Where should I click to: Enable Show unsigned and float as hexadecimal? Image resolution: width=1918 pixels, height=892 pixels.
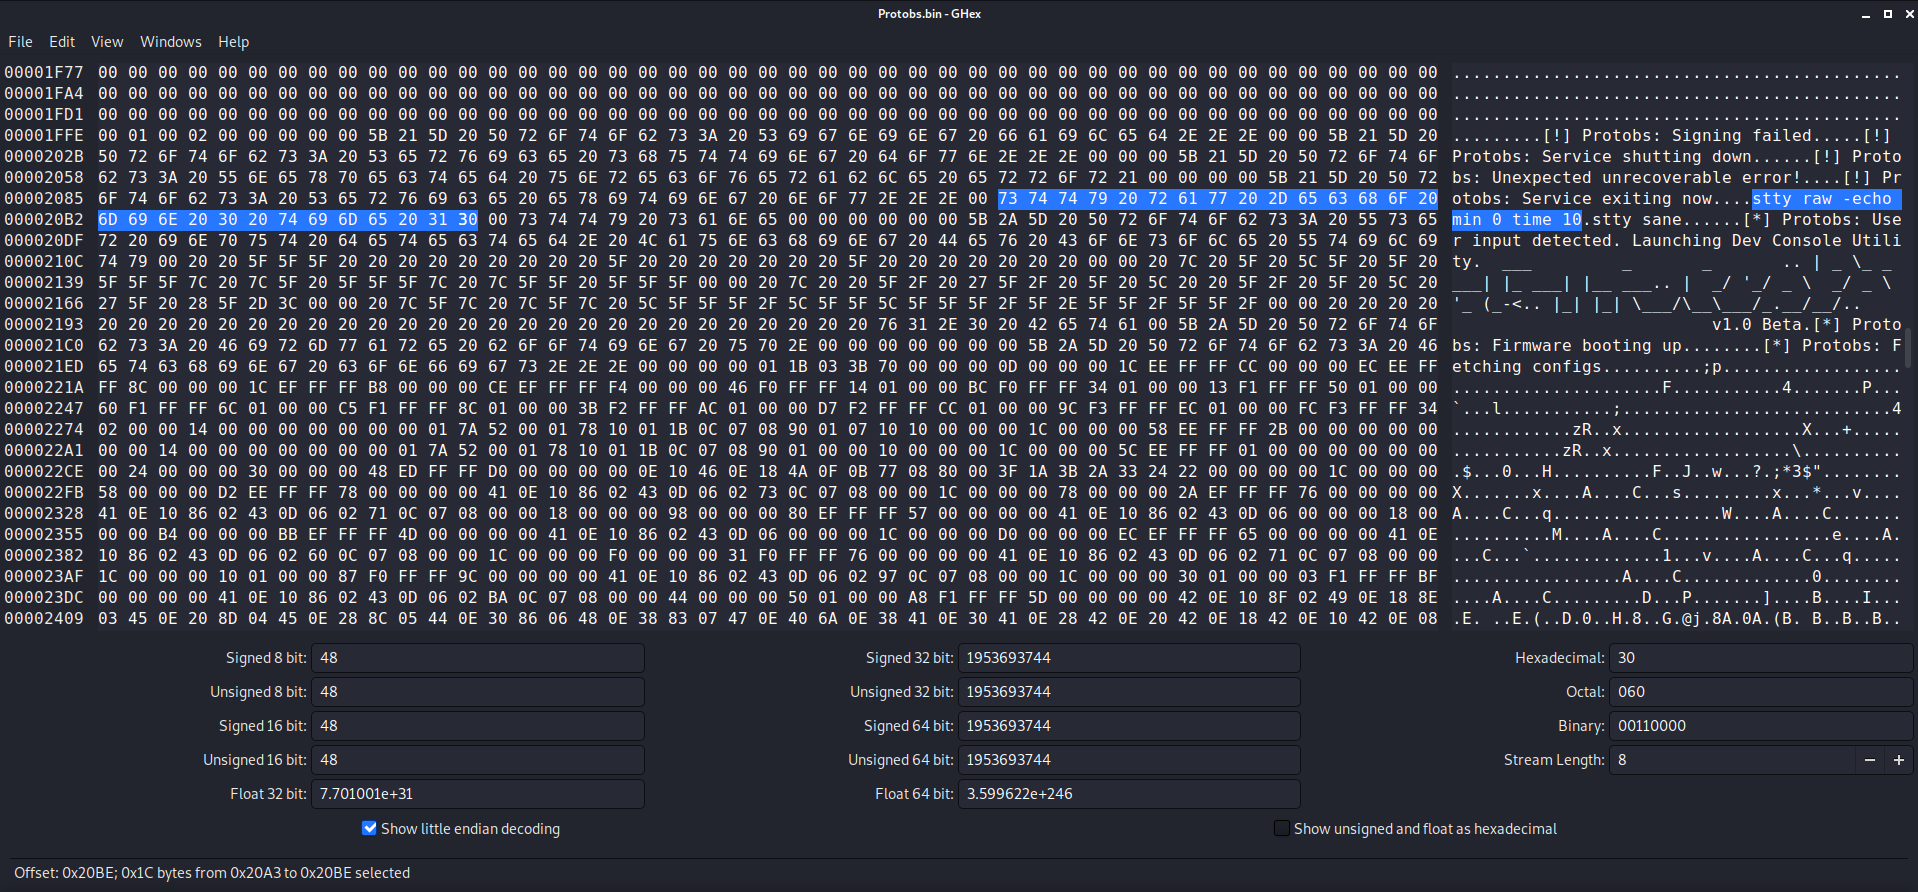tap(1281, 828)
